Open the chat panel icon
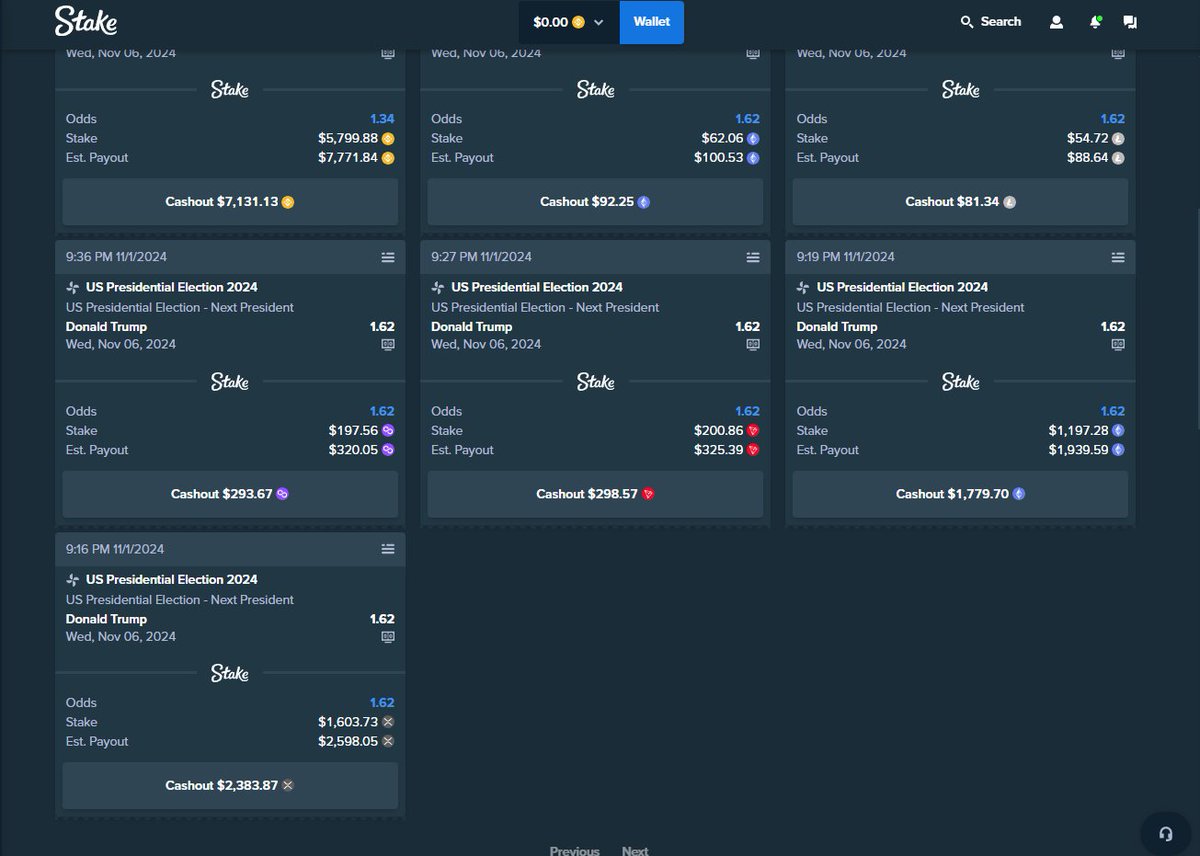Screen dimensions: 1200x856 click(1130, 22)
